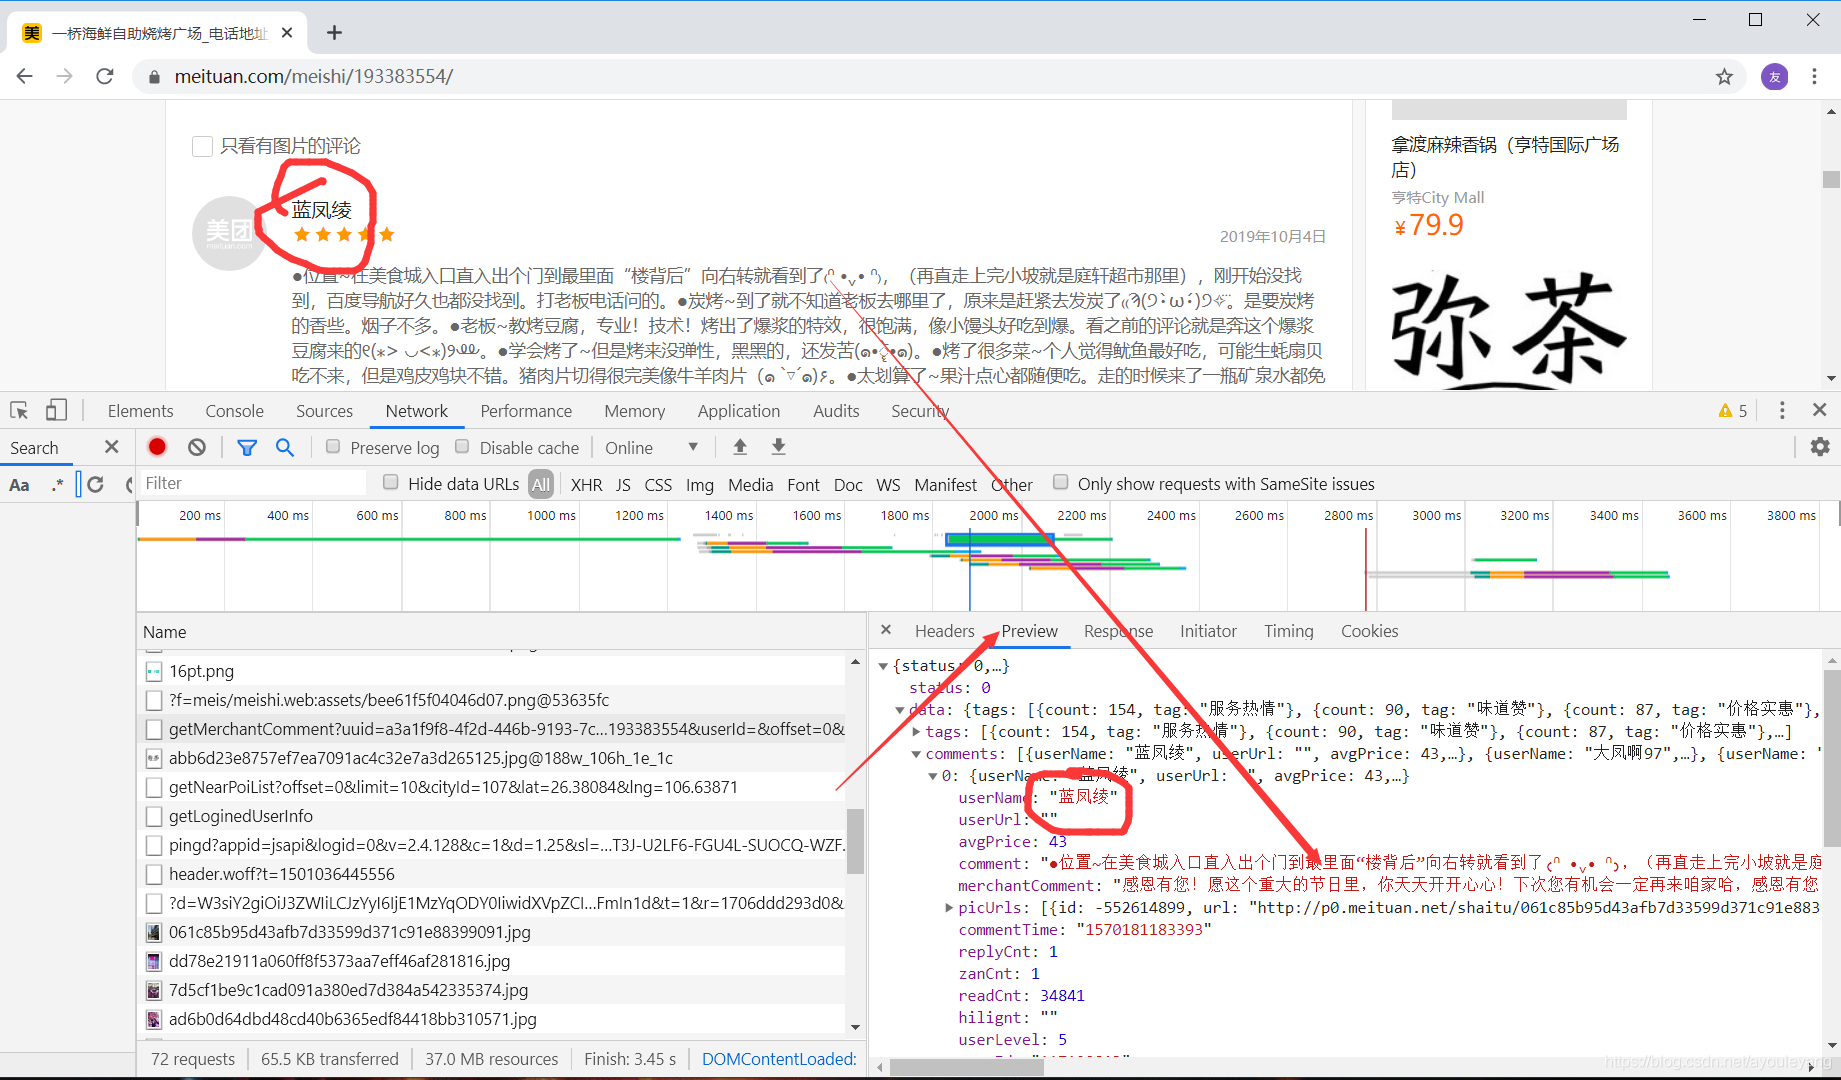Expand the picUrls array node
This screenshot has height=1080, width=1841.
949,908
